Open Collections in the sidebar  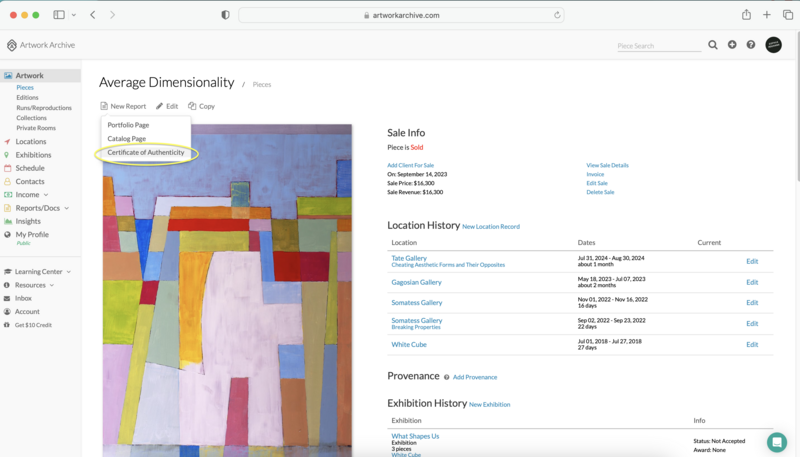[31, 118]
